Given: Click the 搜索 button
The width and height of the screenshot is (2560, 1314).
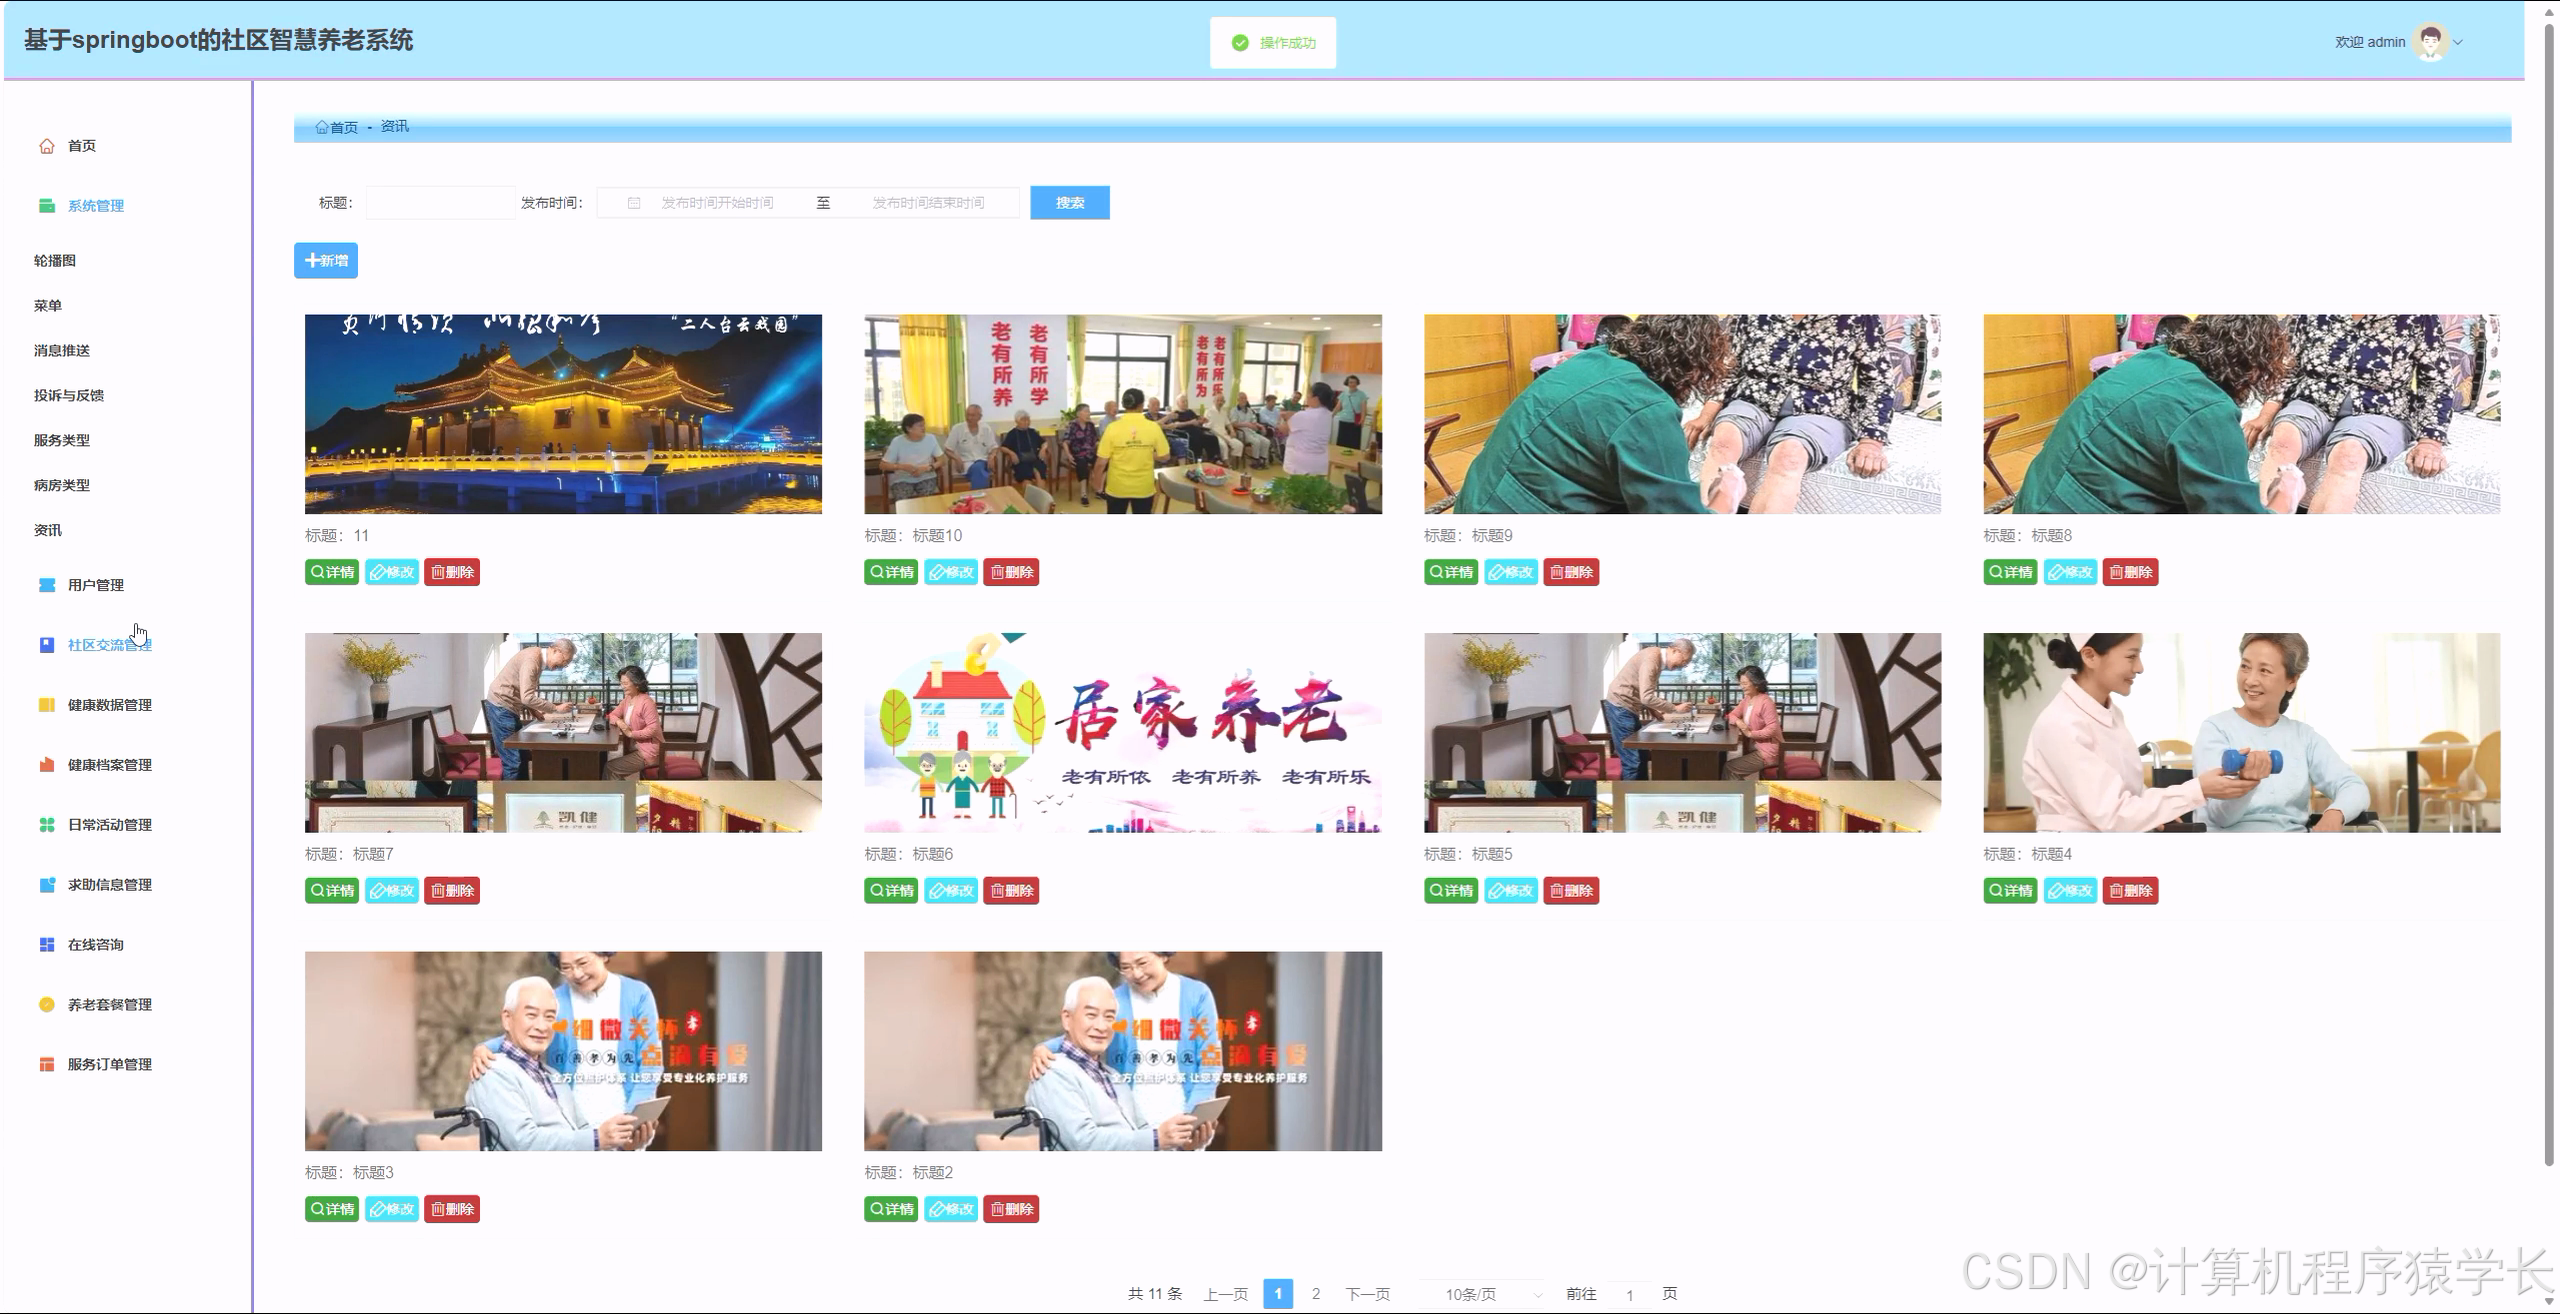Looking at the screenshot, I should point(1069,203).
